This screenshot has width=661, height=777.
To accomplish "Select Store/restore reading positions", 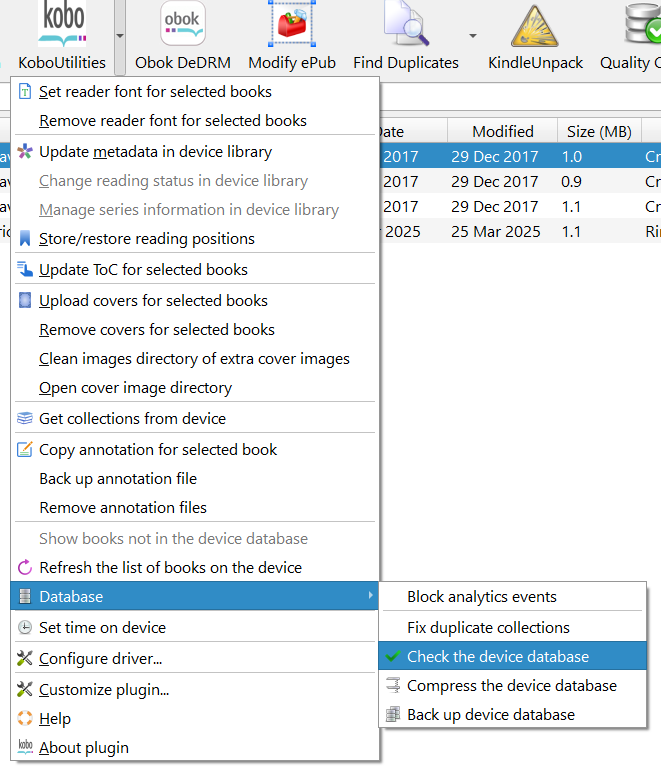I will tap(195, 239).
